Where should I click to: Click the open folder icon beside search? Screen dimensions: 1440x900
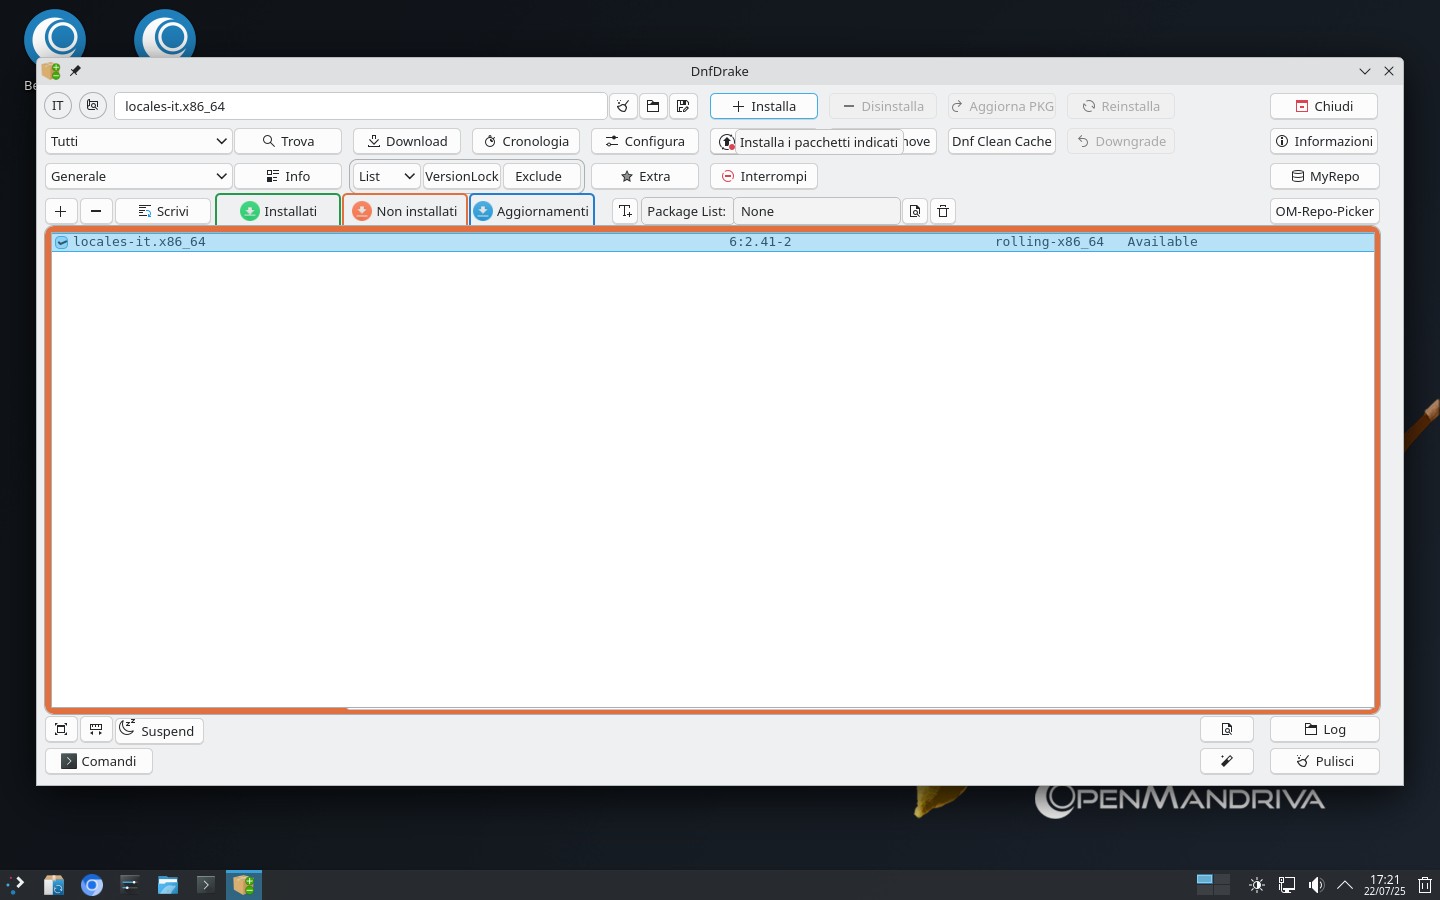click(x=653, y=106)
